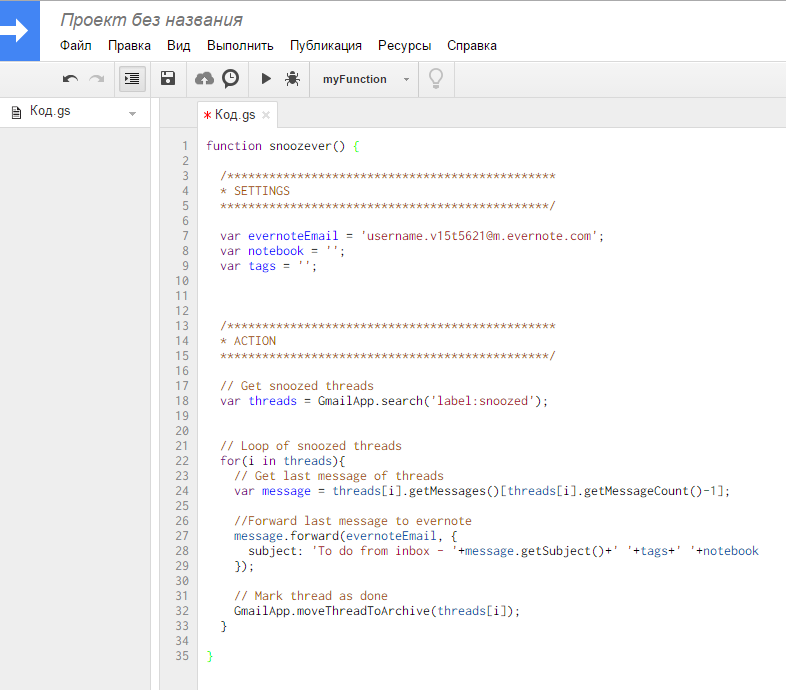The image size is (786, 690).
Task: Click the green opening brace on line 1
Action: coord(356,146)
